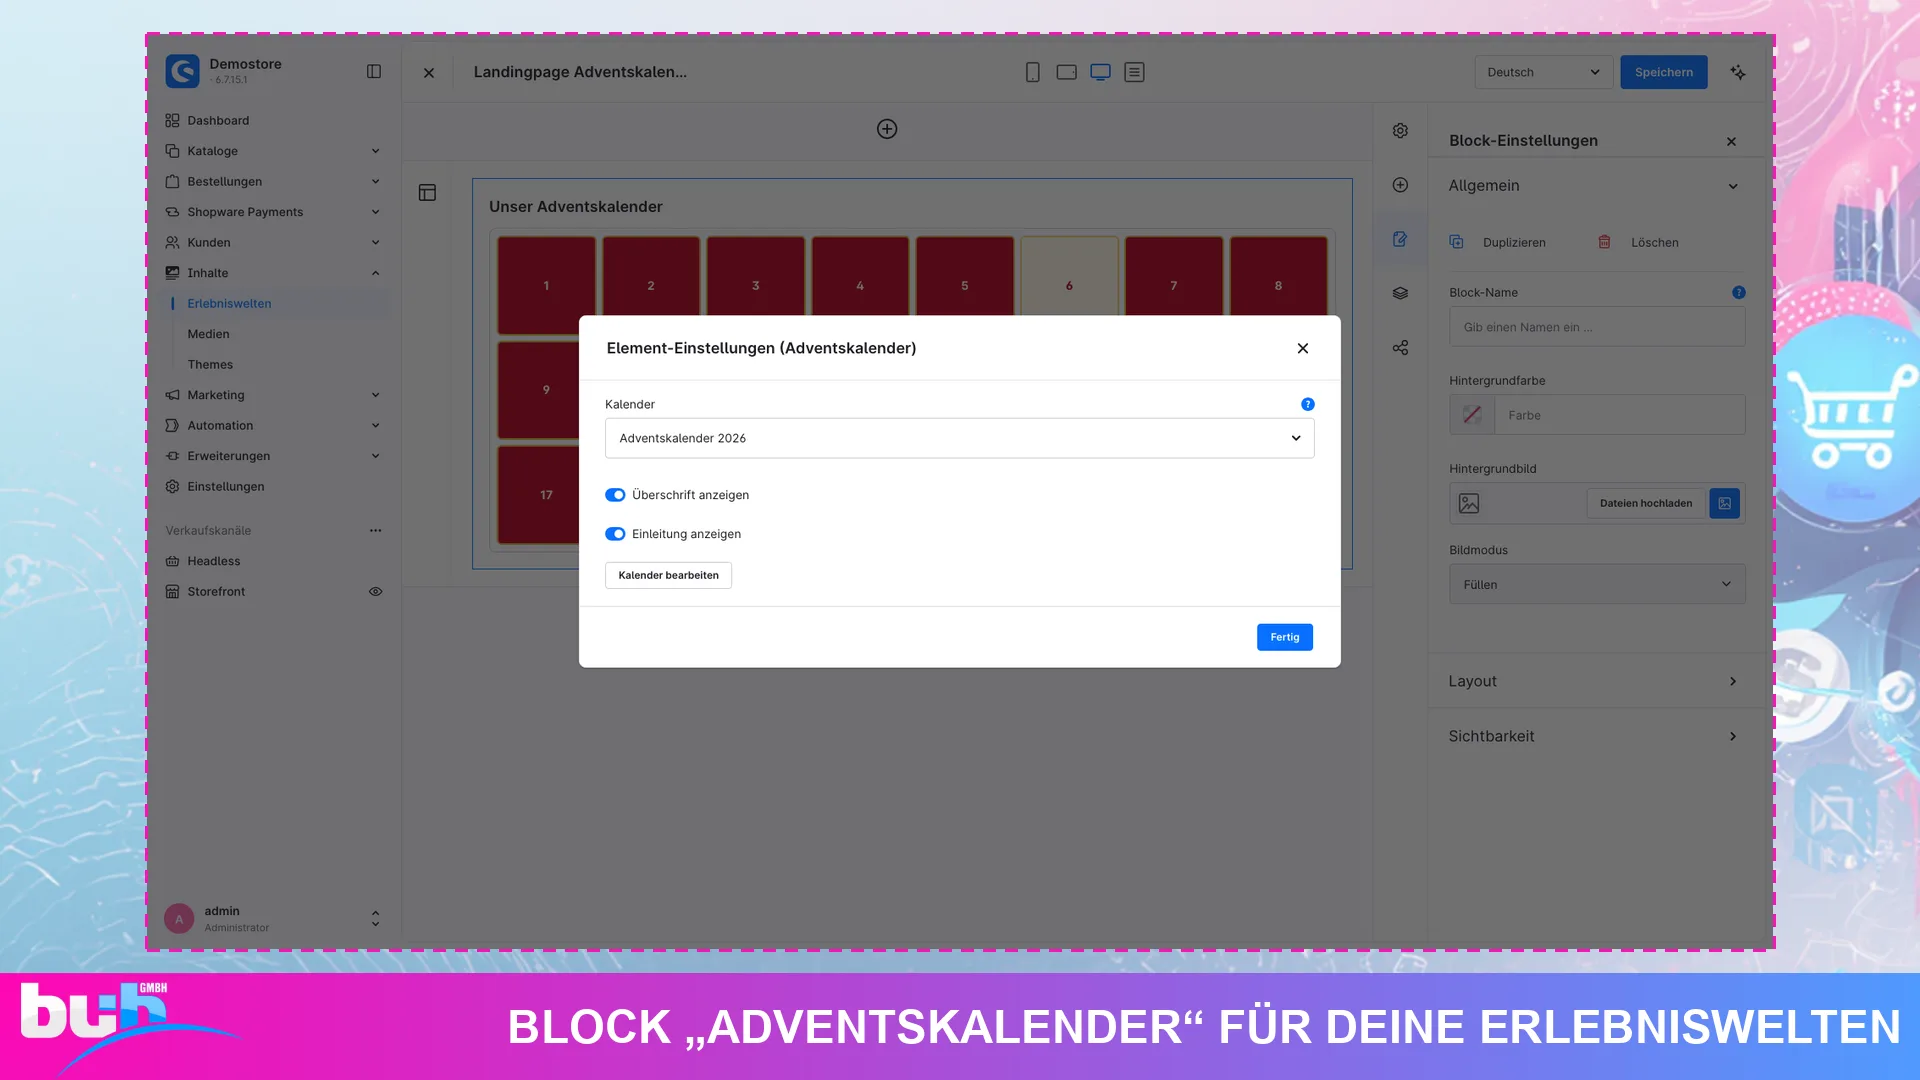
Task: Expand the Kataloge menu
Action: (273, 151)
